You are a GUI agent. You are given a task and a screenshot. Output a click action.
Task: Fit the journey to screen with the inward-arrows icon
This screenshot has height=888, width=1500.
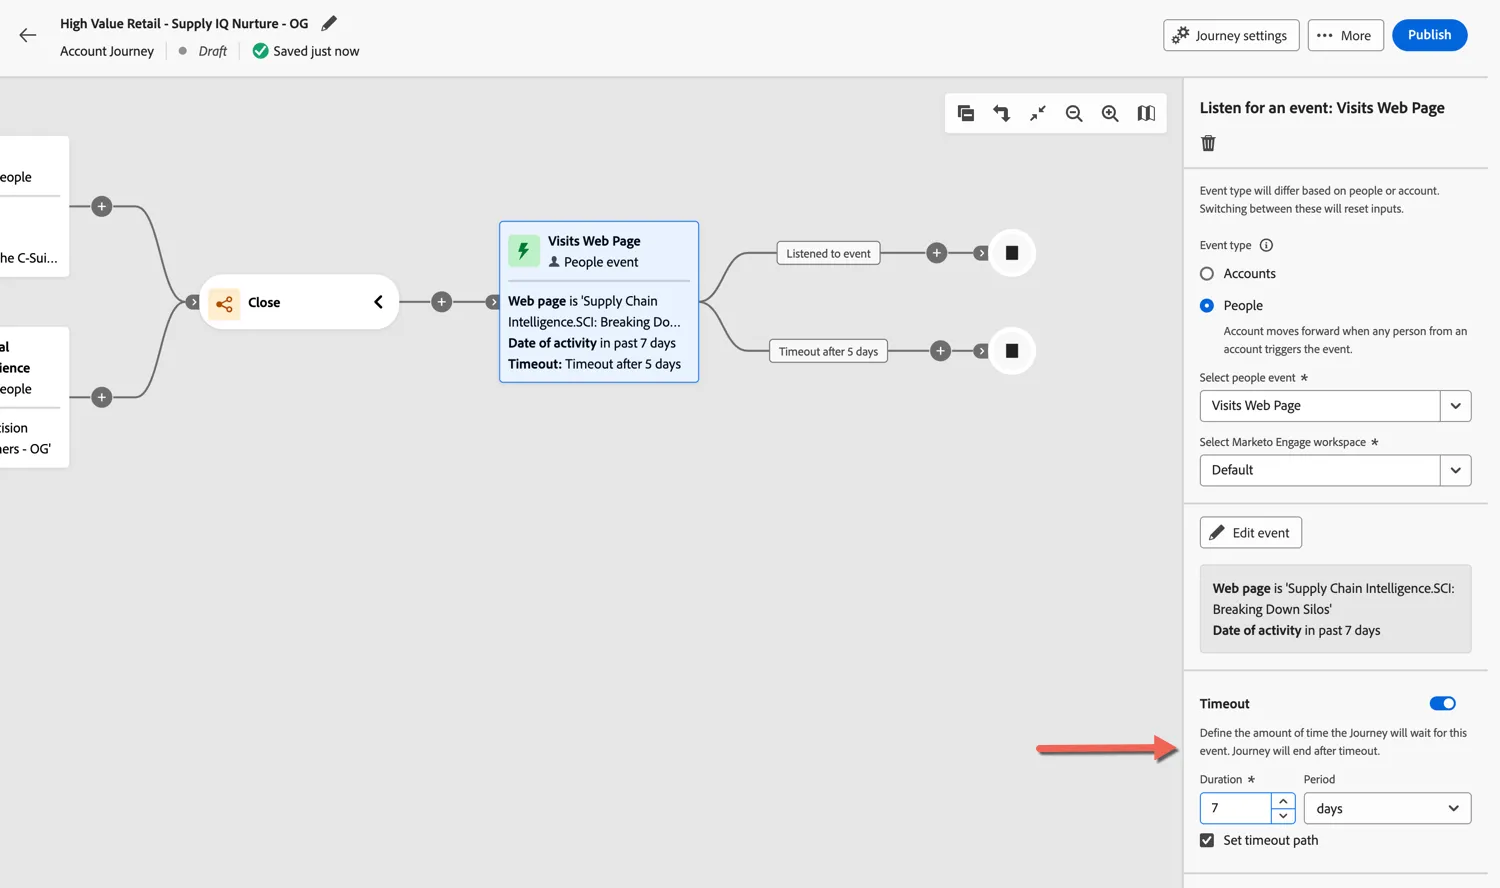[1037, 113]
